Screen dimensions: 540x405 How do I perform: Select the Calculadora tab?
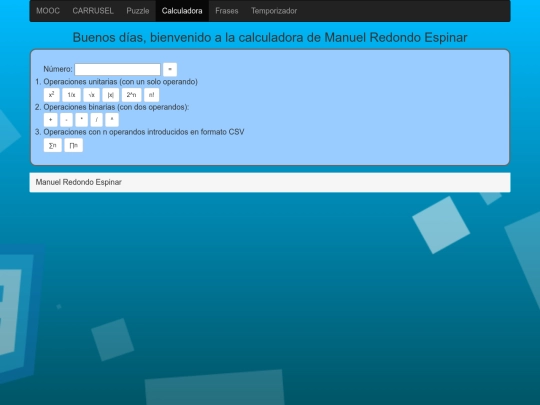[182, 11]
